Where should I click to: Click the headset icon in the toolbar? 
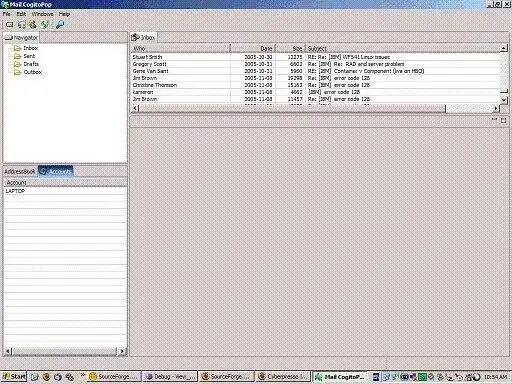click(x=22, y=24)
